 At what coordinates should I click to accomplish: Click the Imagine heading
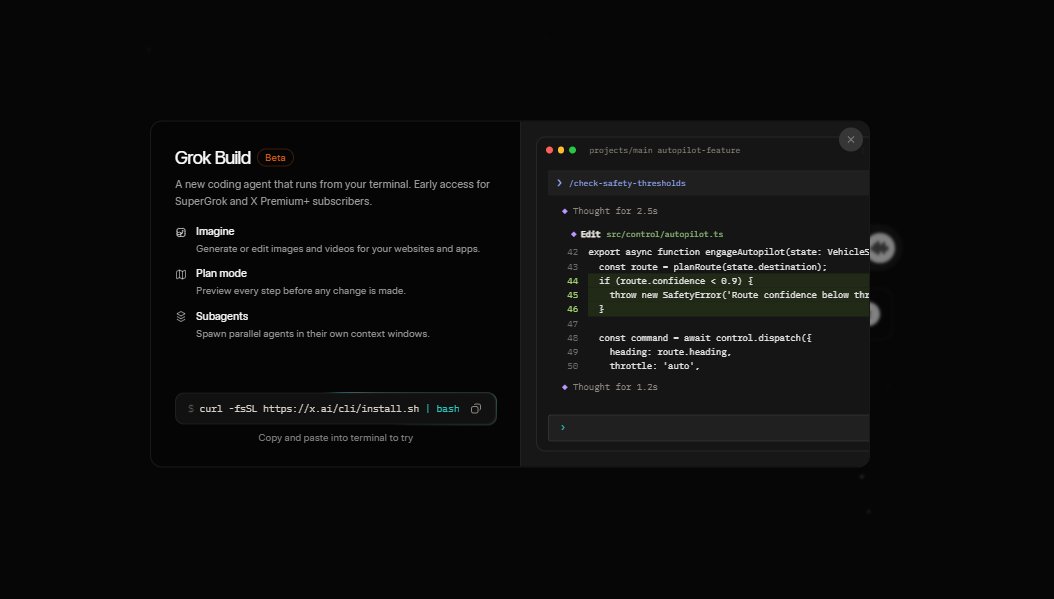(x=215, y=231)
